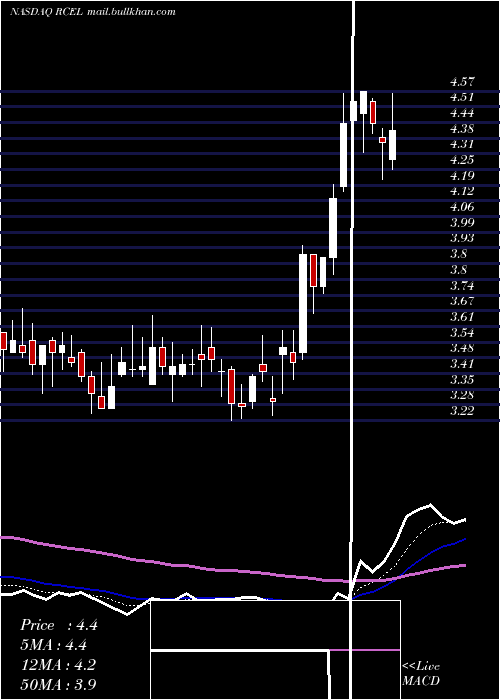Click the <<Live MACD label

(421, 673)
